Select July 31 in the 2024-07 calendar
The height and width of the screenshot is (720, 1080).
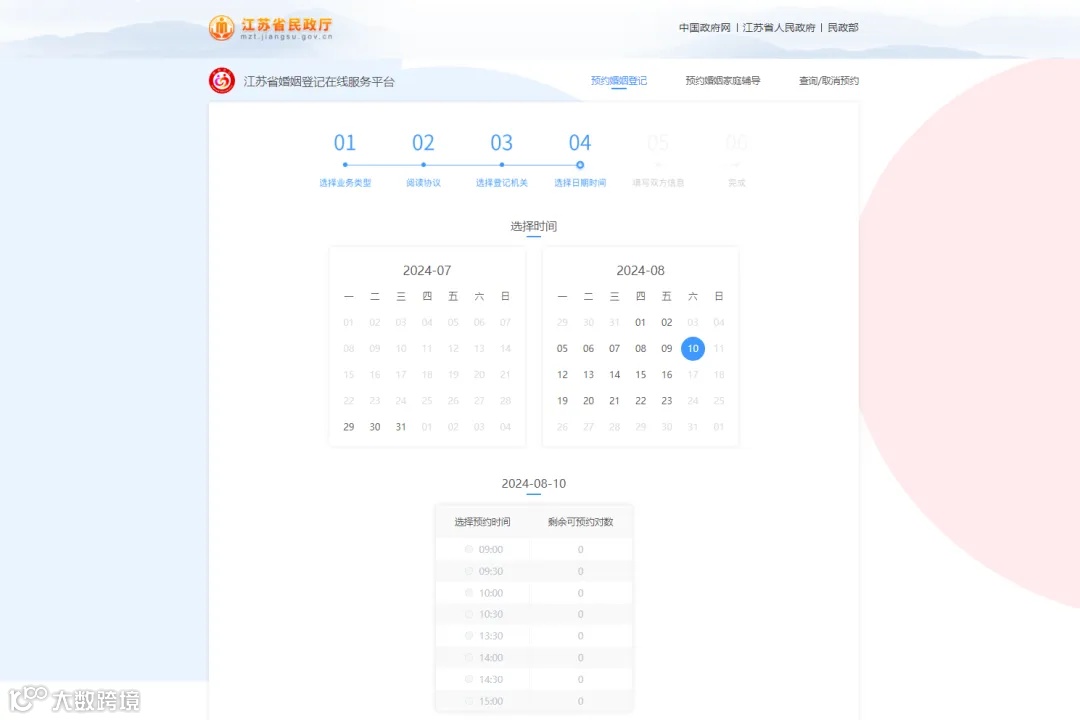pyautogui.click(x=401, y=427)
